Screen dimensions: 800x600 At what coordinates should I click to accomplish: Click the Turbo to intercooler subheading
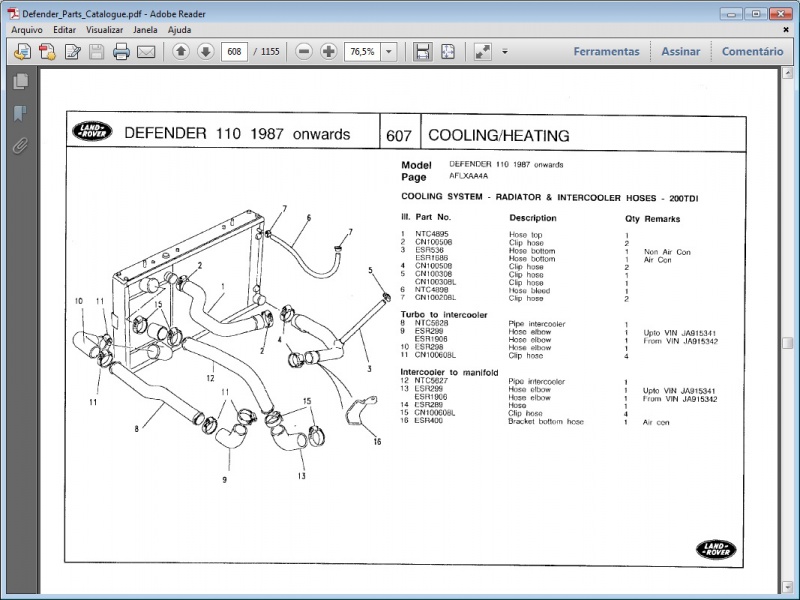pyautogui.click(x=444, y=314)
